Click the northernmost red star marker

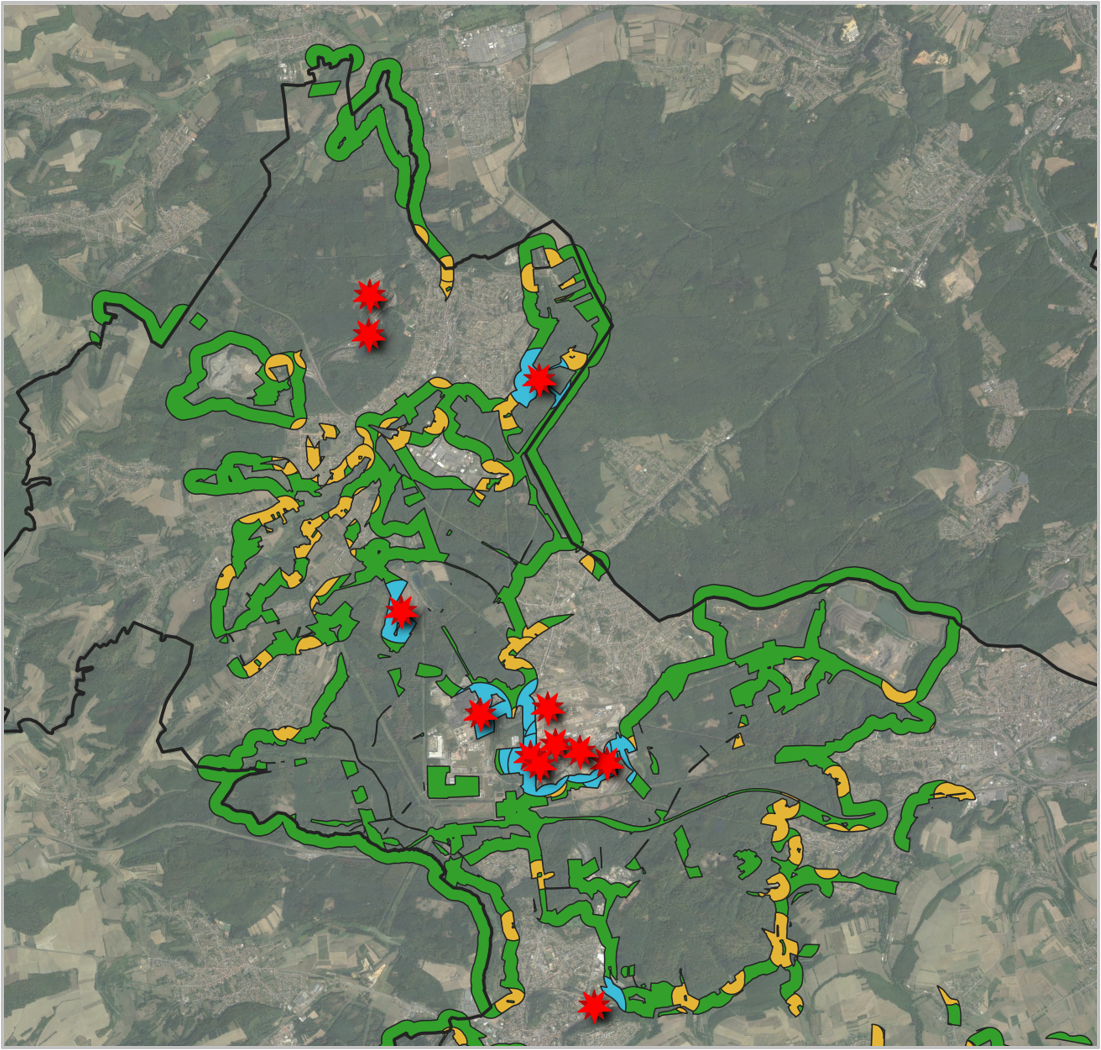(x=370, y=294)
